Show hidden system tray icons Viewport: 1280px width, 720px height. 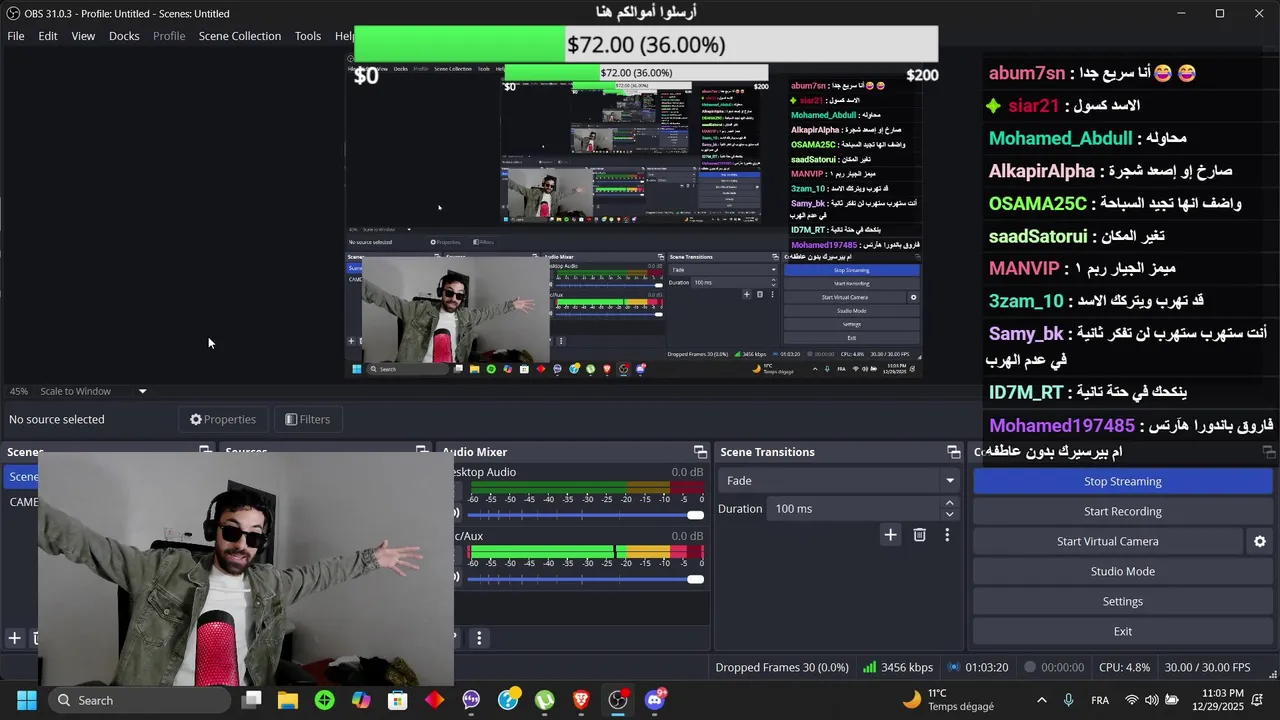pos(1041,700)
